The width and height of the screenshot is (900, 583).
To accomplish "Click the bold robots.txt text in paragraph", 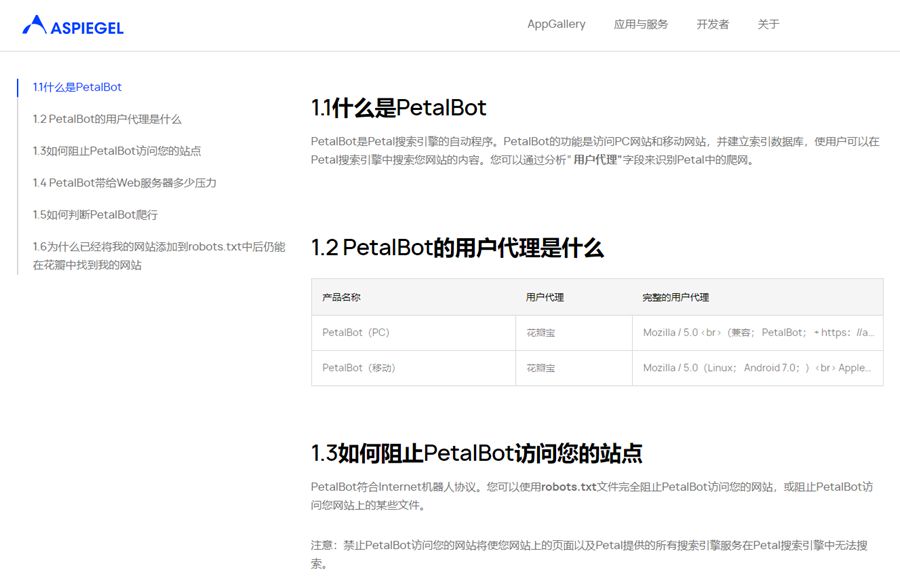I will [569, 487].
